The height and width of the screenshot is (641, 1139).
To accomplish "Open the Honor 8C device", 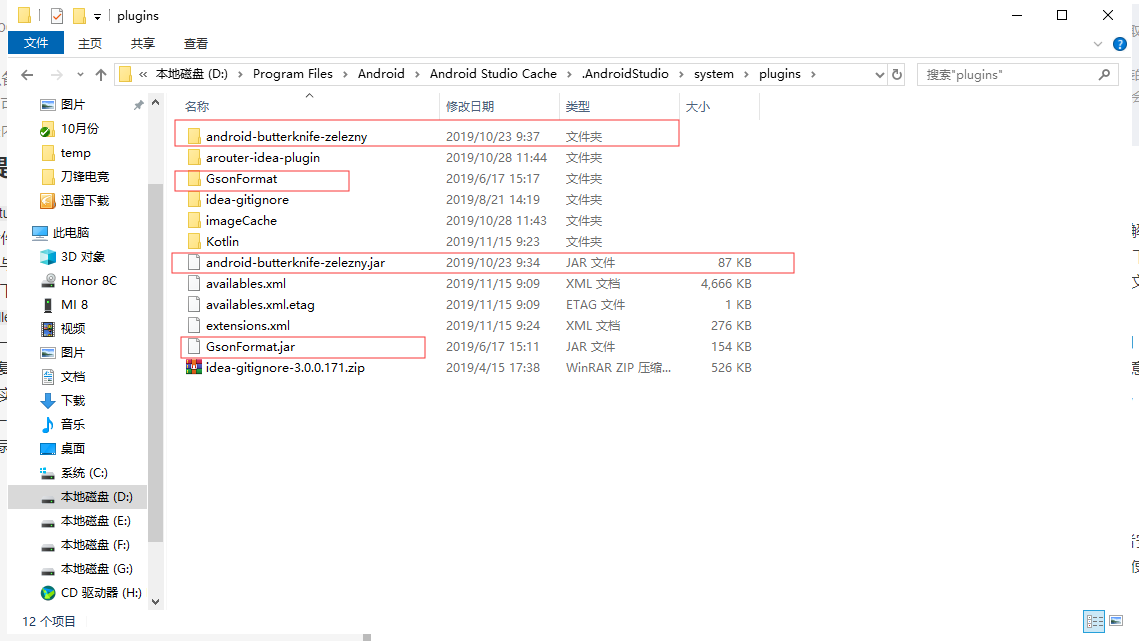I will [89, 281].
